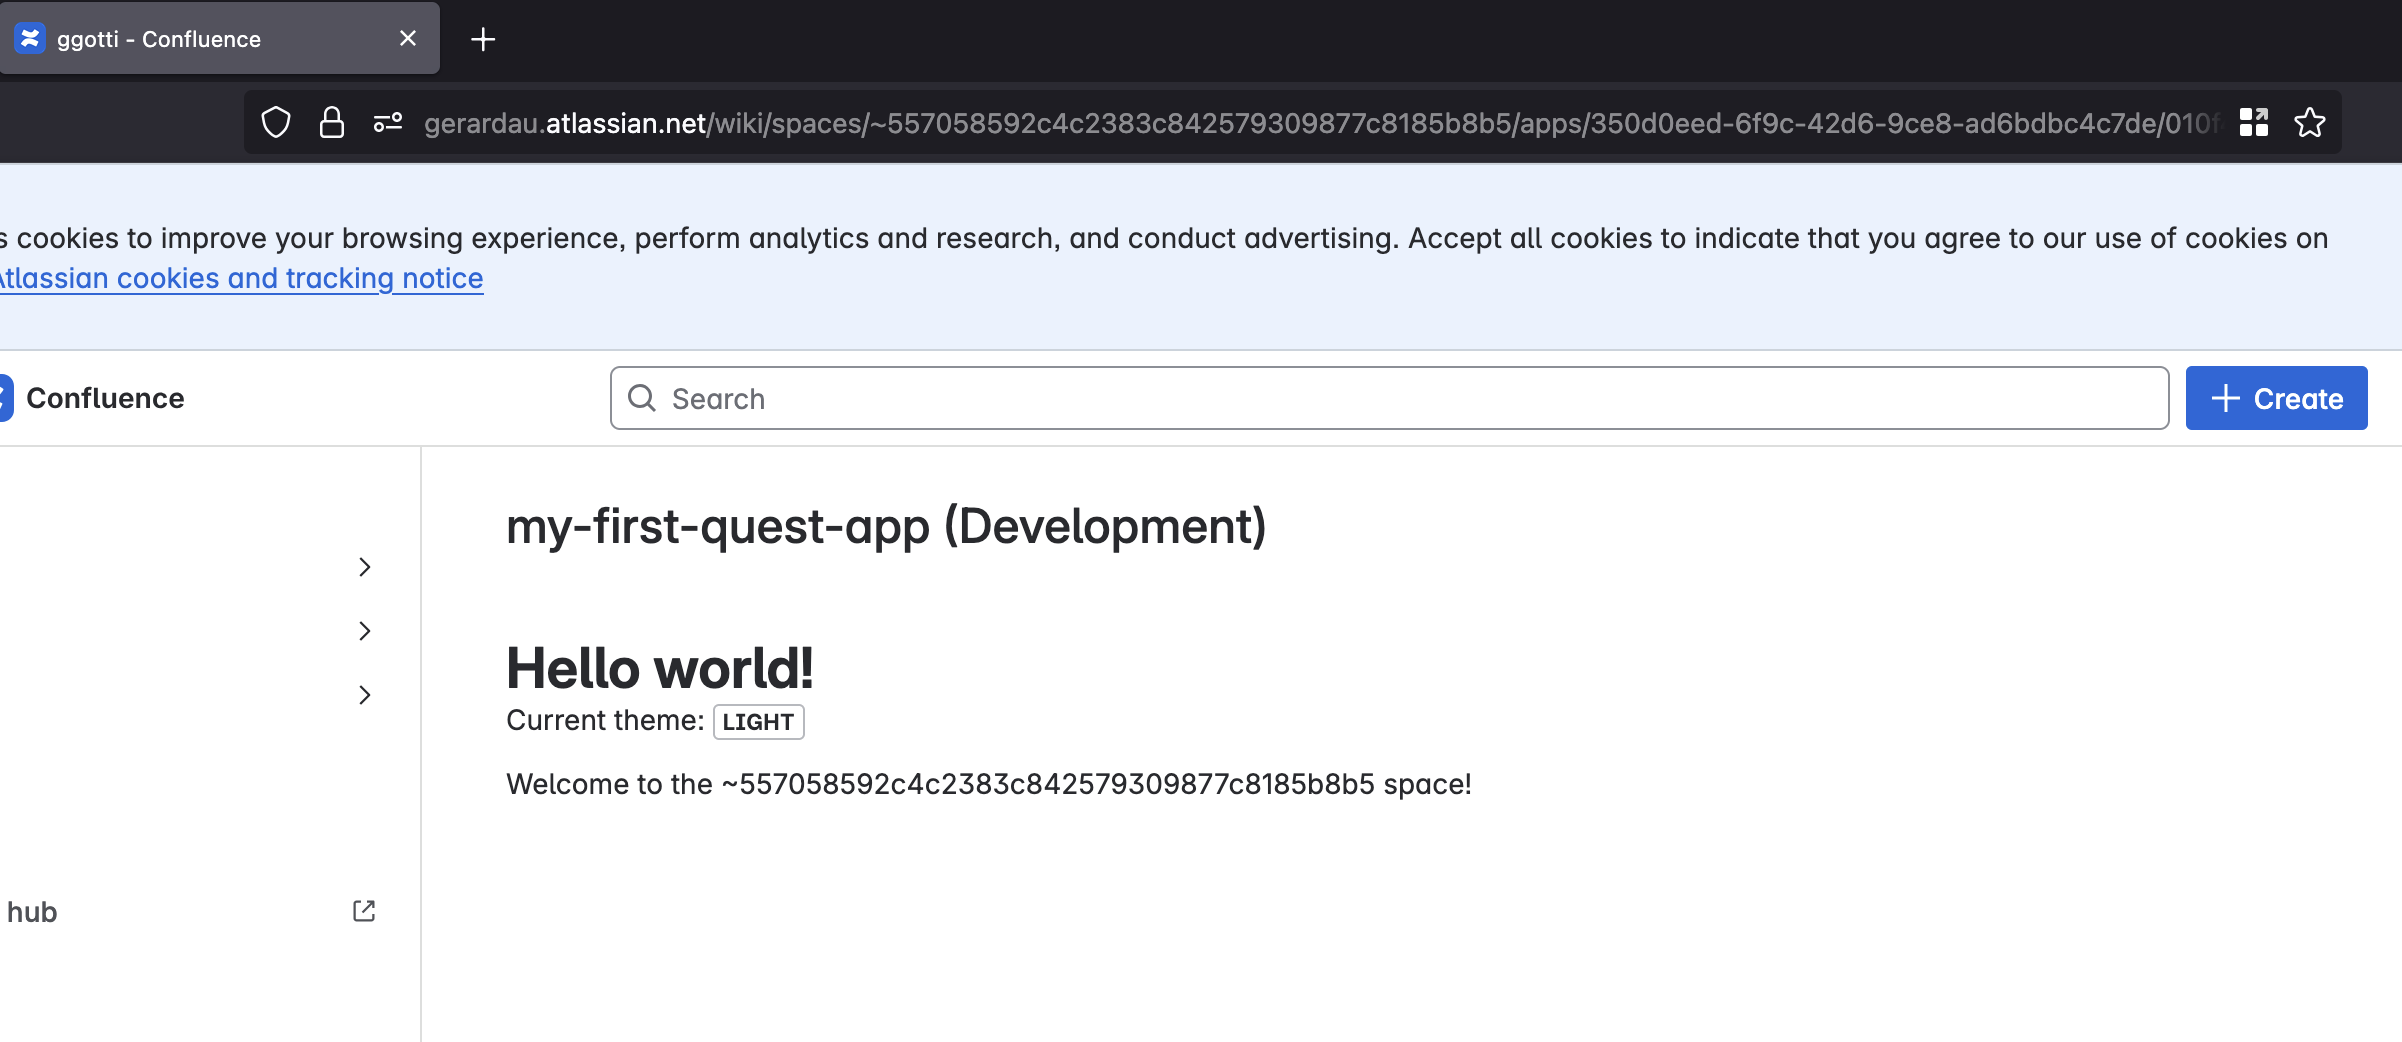The image size is (2402, 1042).
Task: Open a new browser tab with plus
Action: pos(483,39)
